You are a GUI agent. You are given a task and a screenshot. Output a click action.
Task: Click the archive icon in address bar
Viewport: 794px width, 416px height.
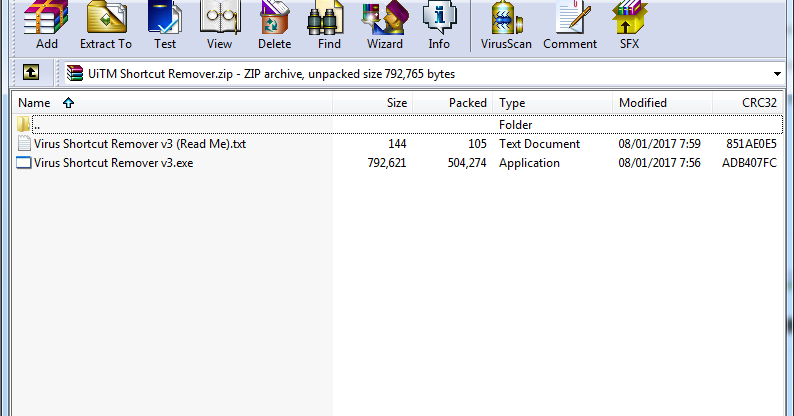75,73
